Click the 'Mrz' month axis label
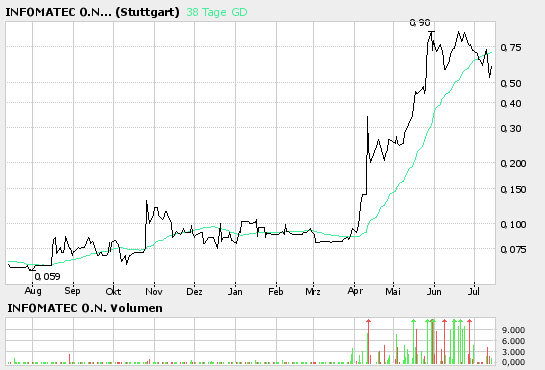The width and height of the screenshot is (545, 370). tap(313, 291)
